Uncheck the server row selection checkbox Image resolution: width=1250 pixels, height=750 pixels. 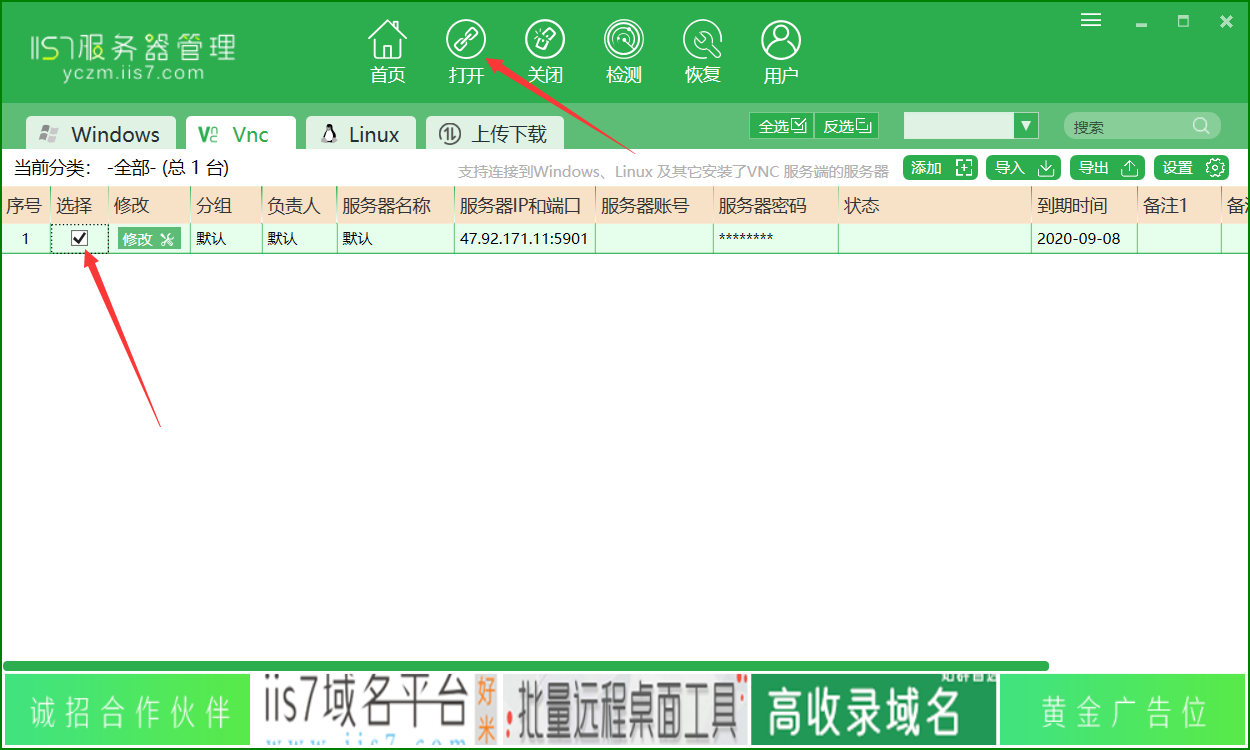pyautogui.click(x=79, y=238)
